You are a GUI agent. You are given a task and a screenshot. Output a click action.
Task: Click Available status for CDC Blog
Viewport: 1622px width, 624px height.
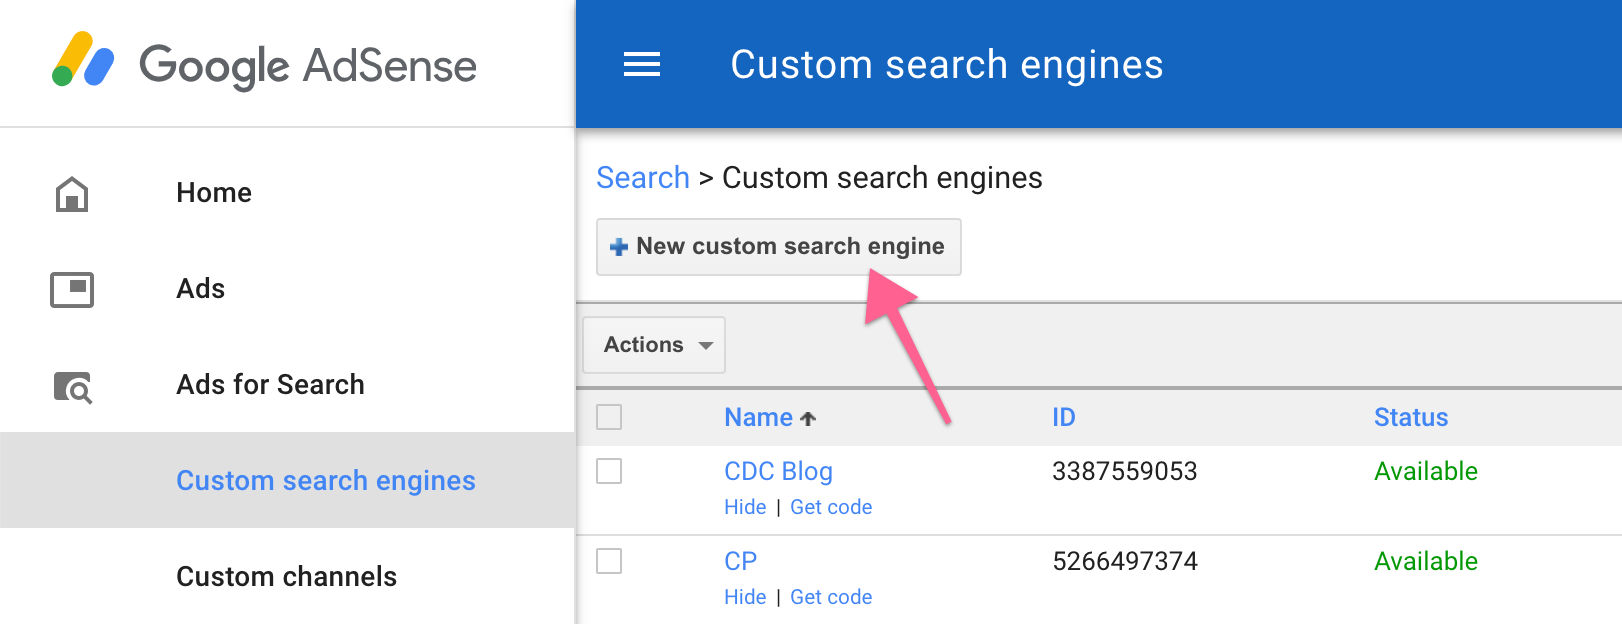coord(1426,471)
